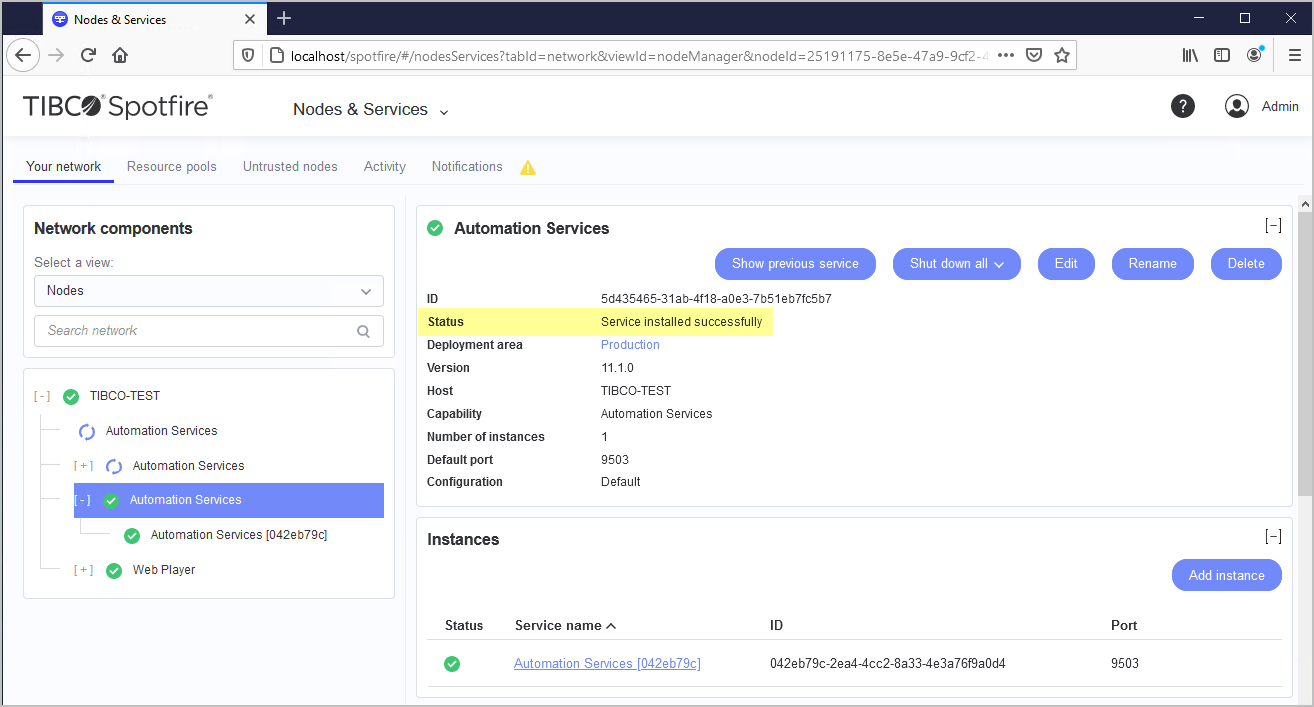Click the search magnifier in Search network
The width and height of the screenshot is (1314, 707).
click(x=363, y=331)
